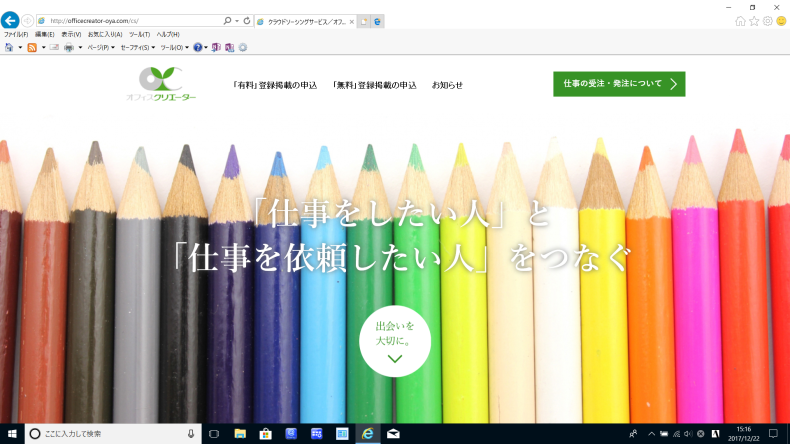Click the gear icon in command bar
This screenshot has width=790, height=444.
[x=243, y=47]
